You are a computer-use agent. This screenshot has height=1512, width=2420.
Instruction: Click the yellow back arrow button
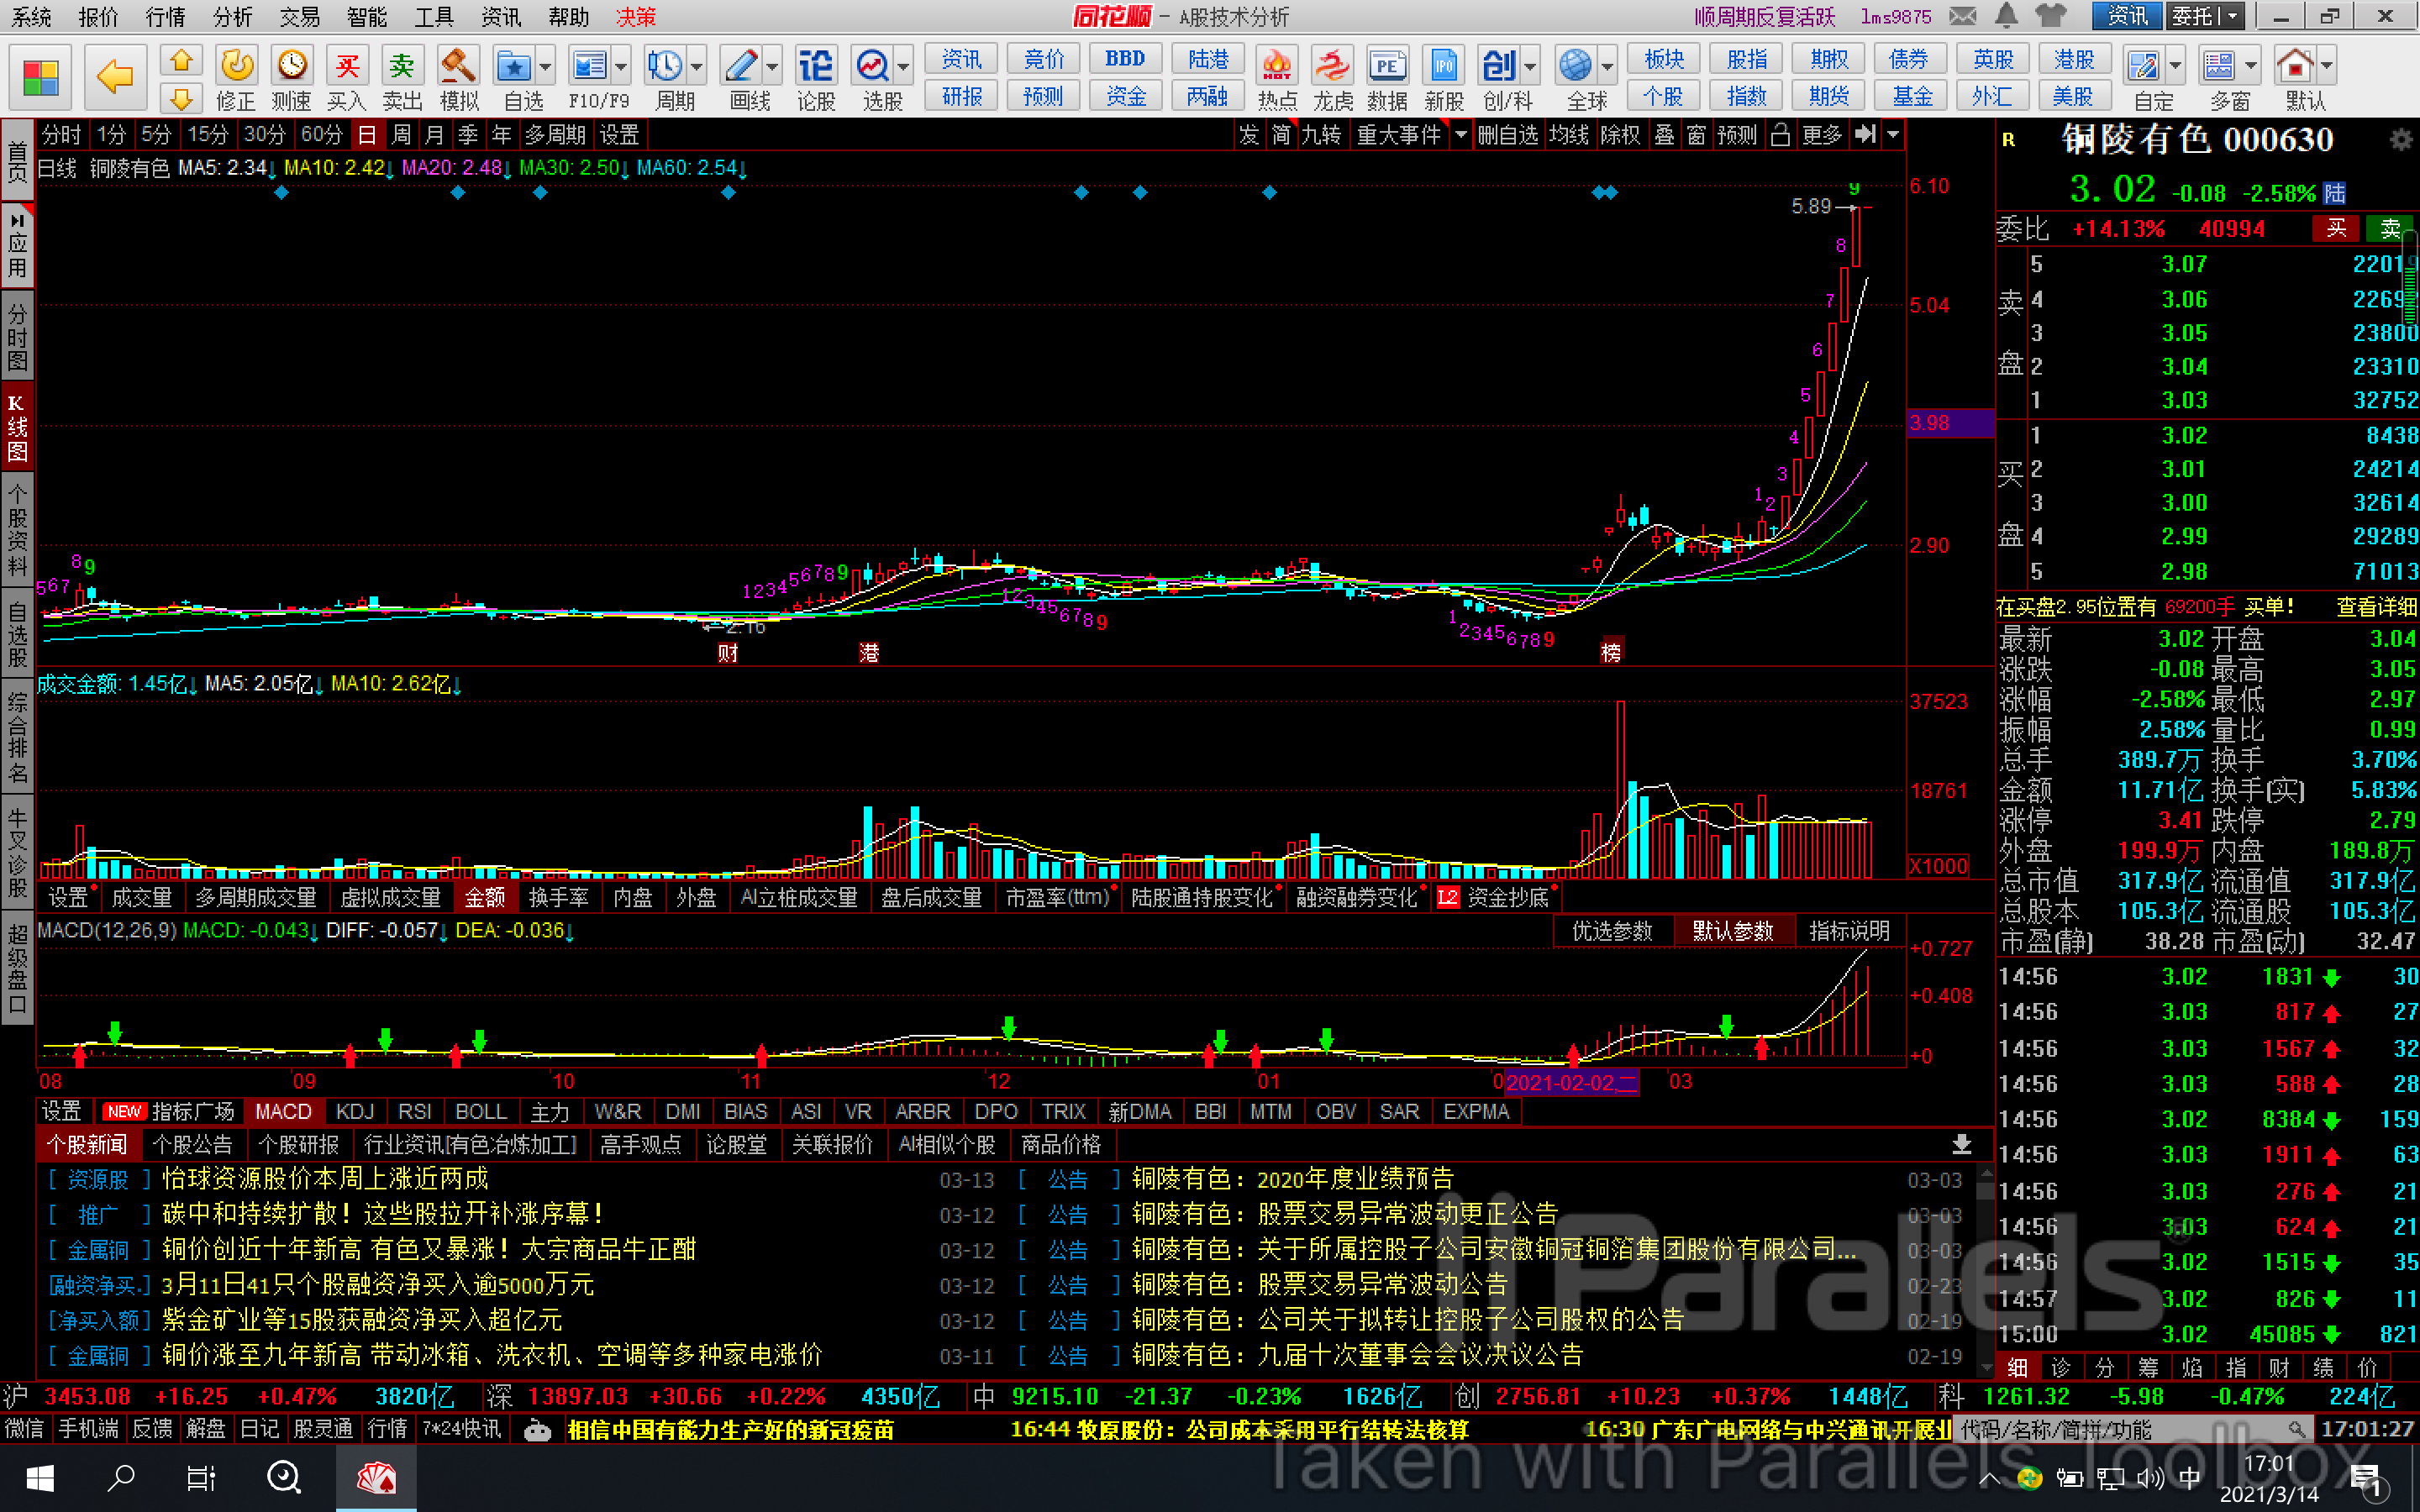click(115, 76)
